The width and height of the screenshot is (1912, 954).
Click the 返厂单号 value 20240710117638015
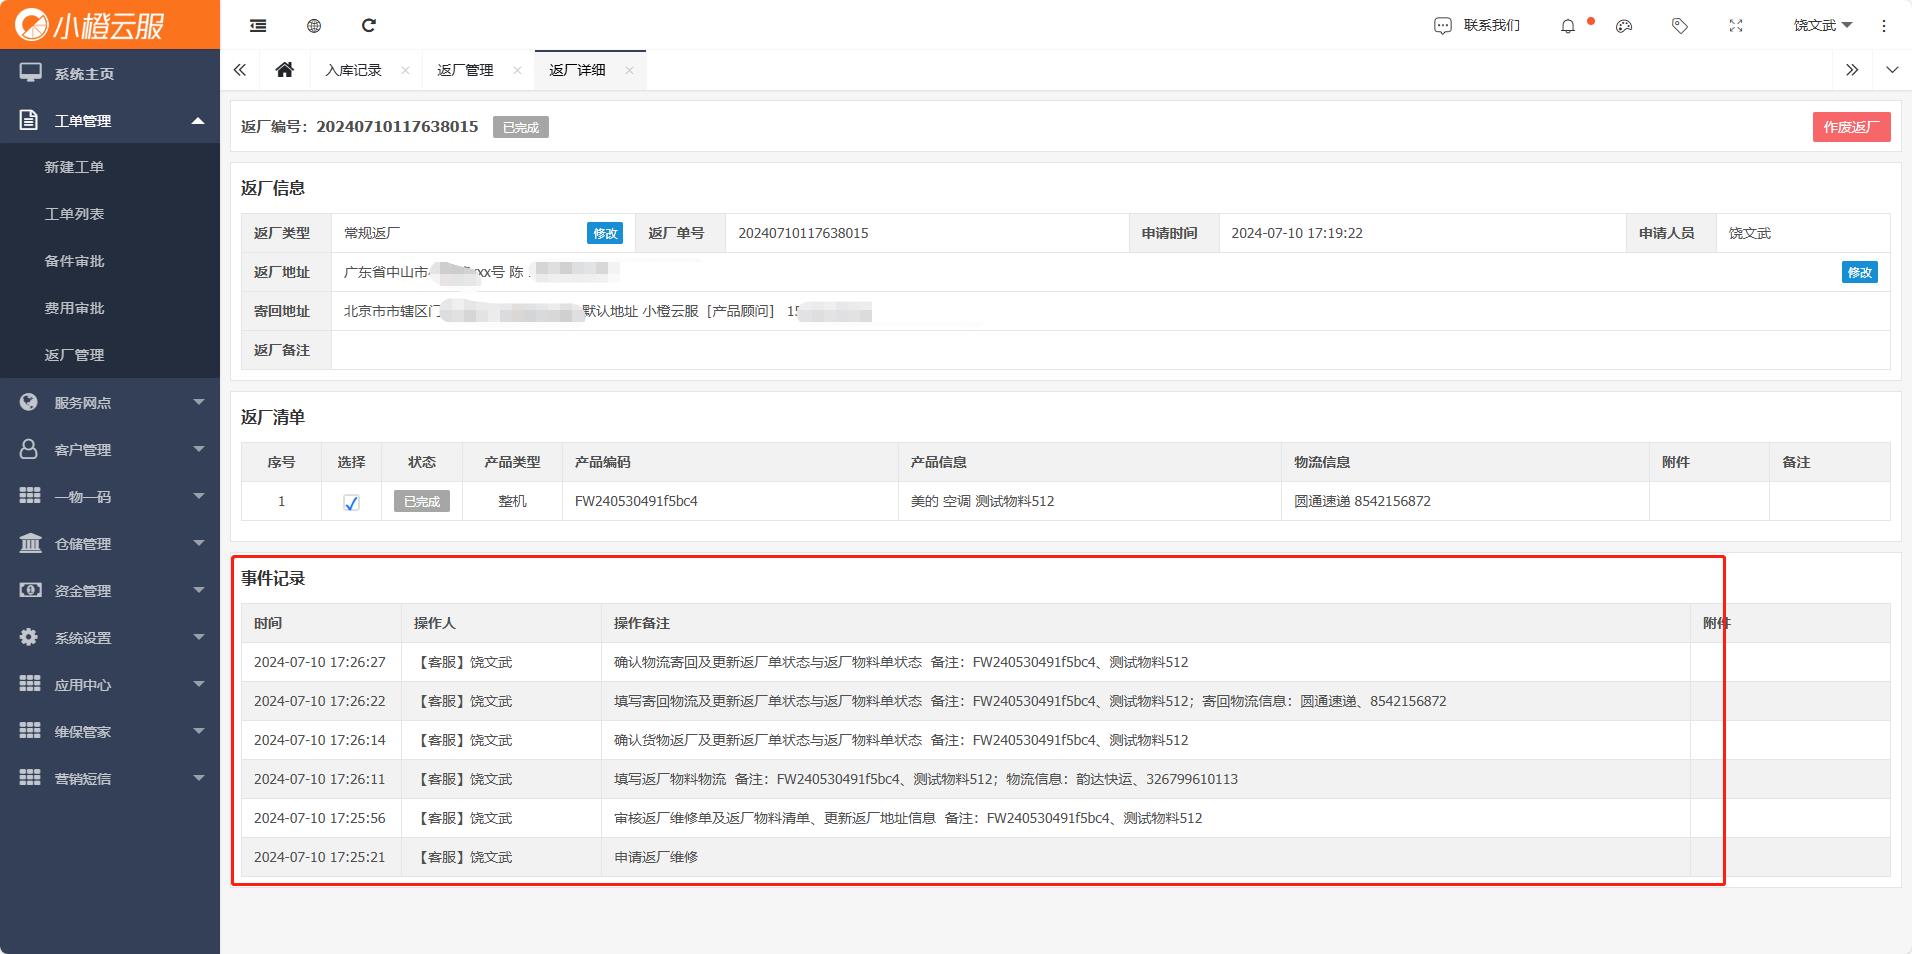coord(803,233)
